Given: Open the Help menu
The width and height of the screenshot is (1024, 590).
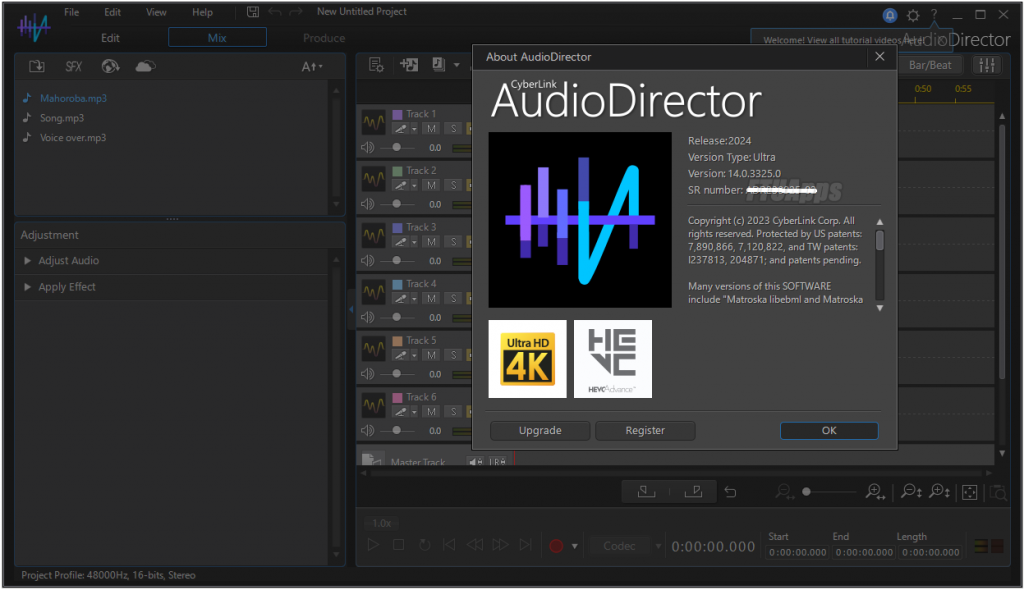Looking at the screenshot, I should pos(202,12).
